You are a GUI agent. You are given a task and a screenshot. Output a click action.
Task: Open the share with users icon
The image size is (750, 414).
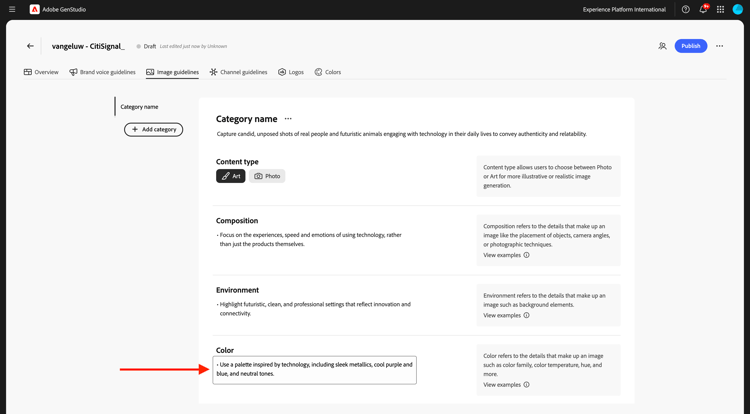pos(662,46)
